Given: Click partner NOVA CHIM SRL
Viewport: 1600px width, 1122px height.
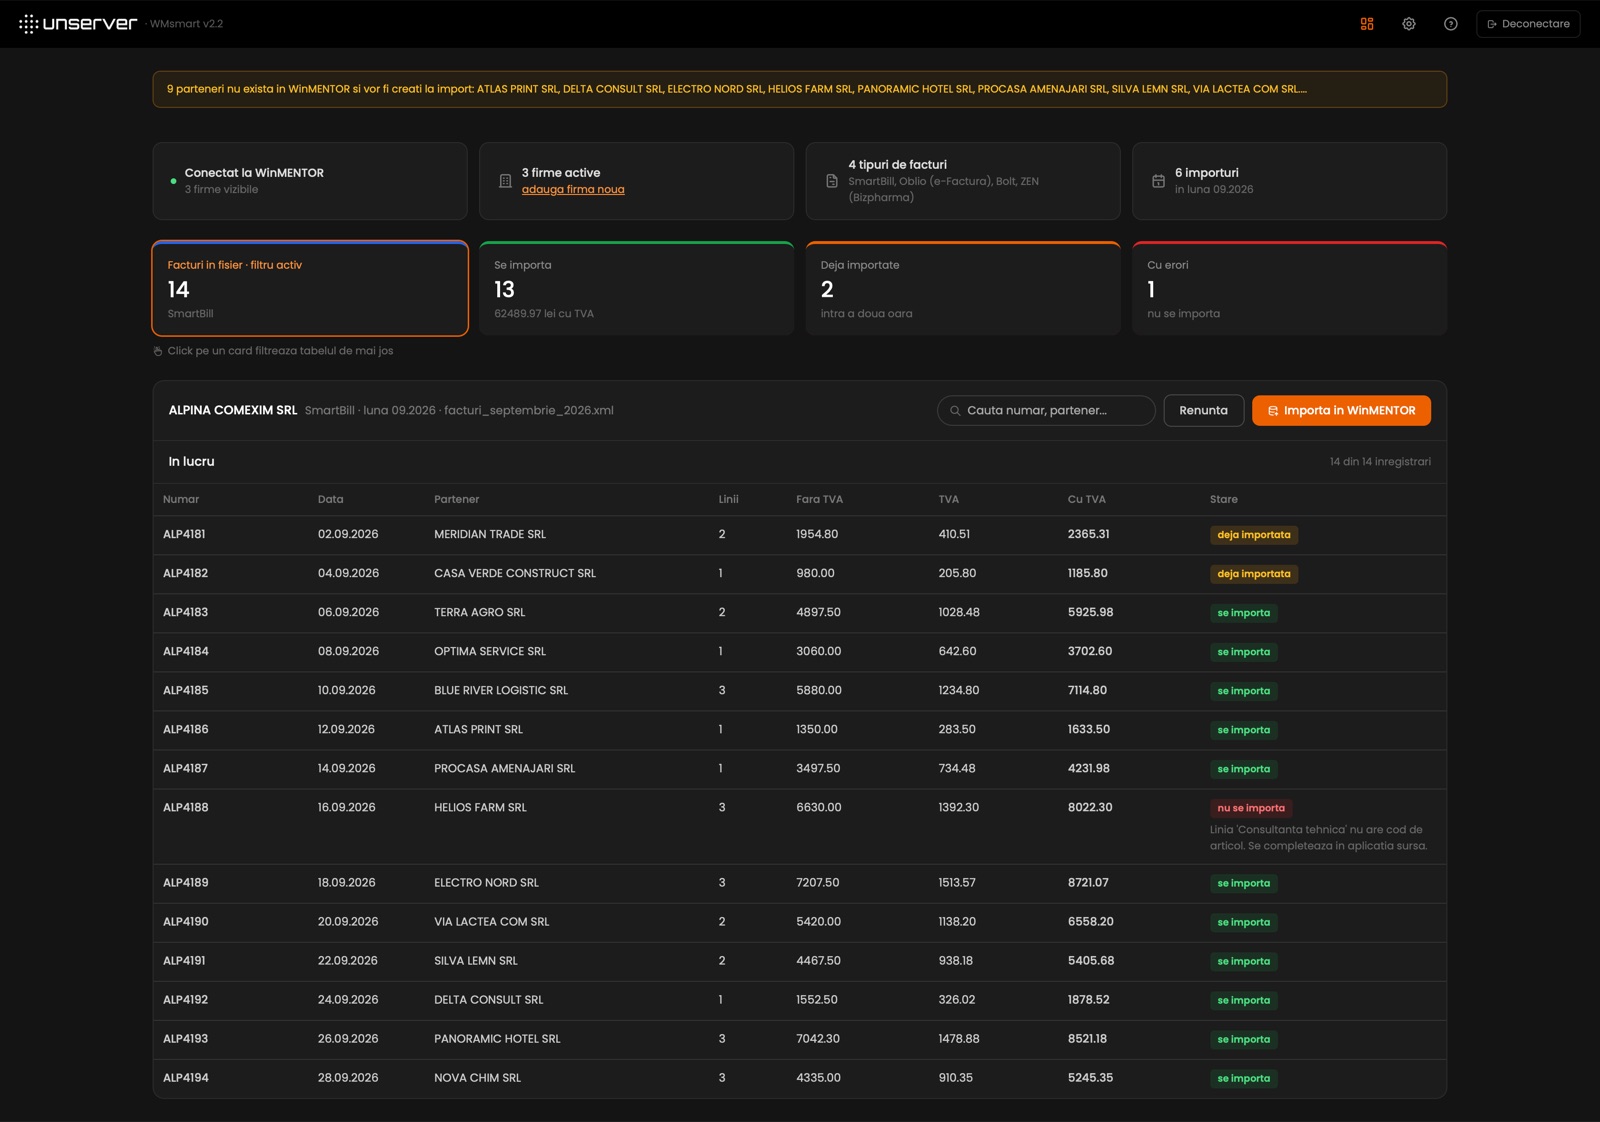Looking at the screenshot, I should point(478,1078).
